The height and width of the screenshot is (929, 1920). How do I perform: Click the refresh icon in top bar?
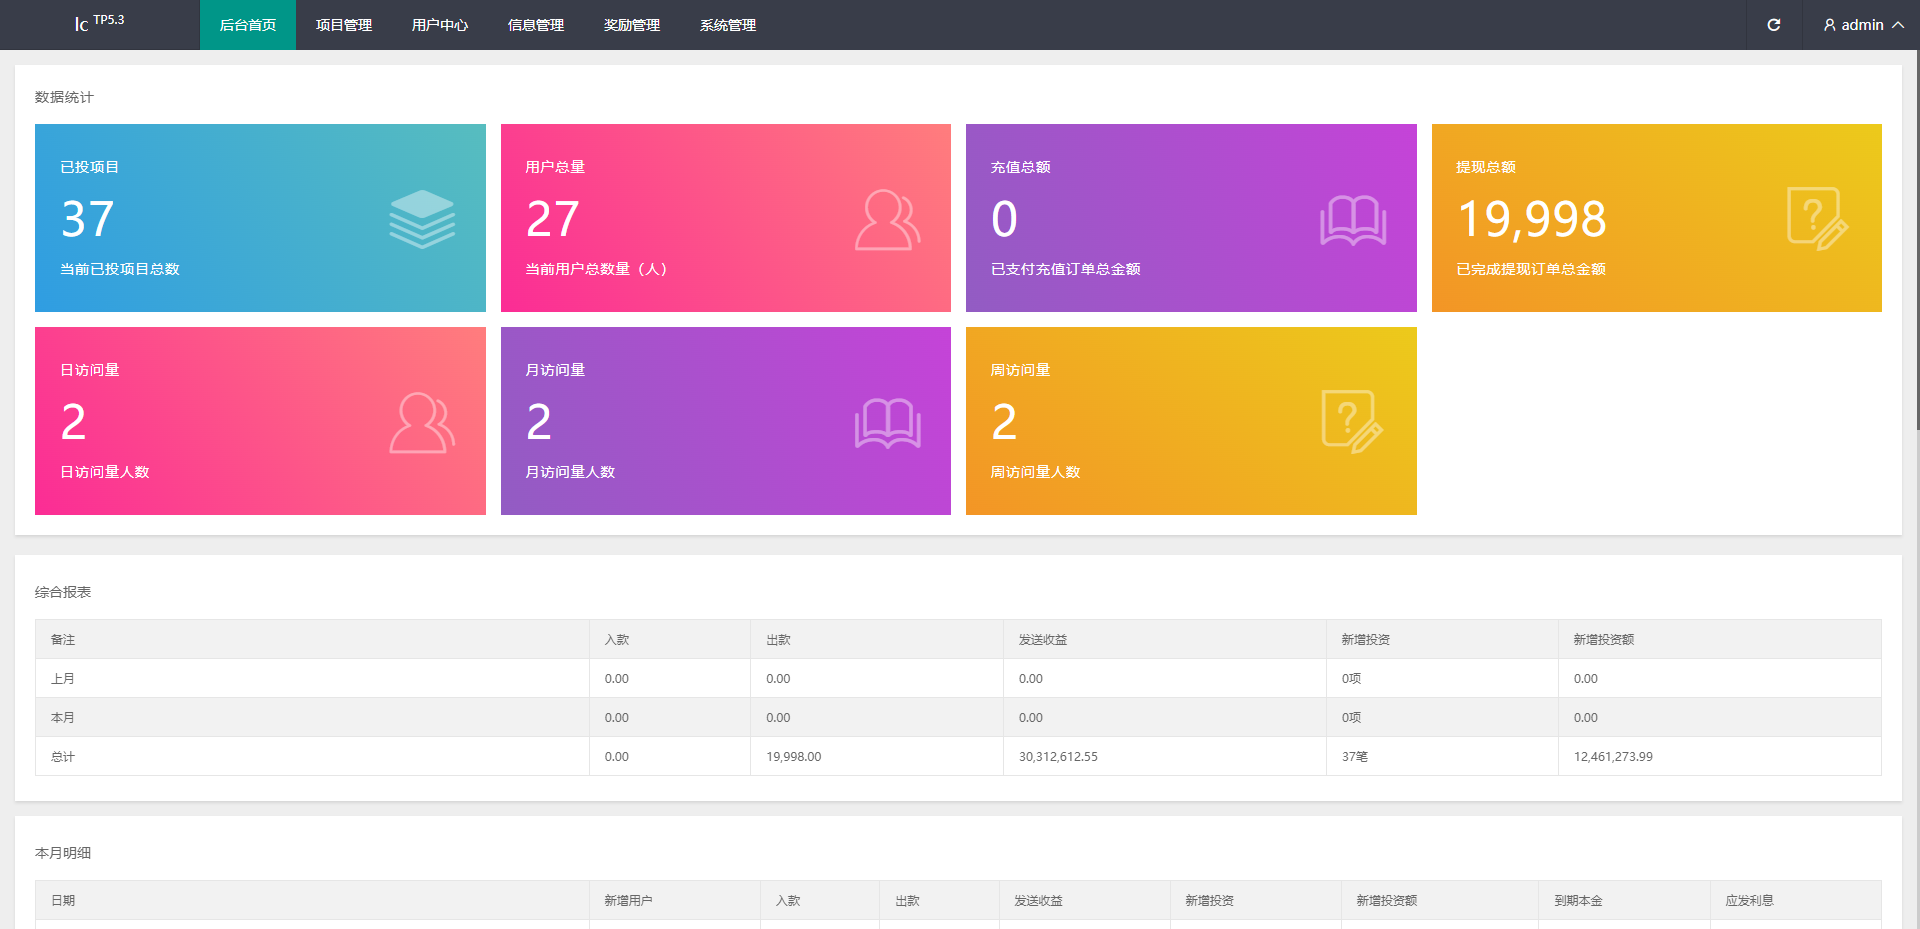click(1773, 25)
